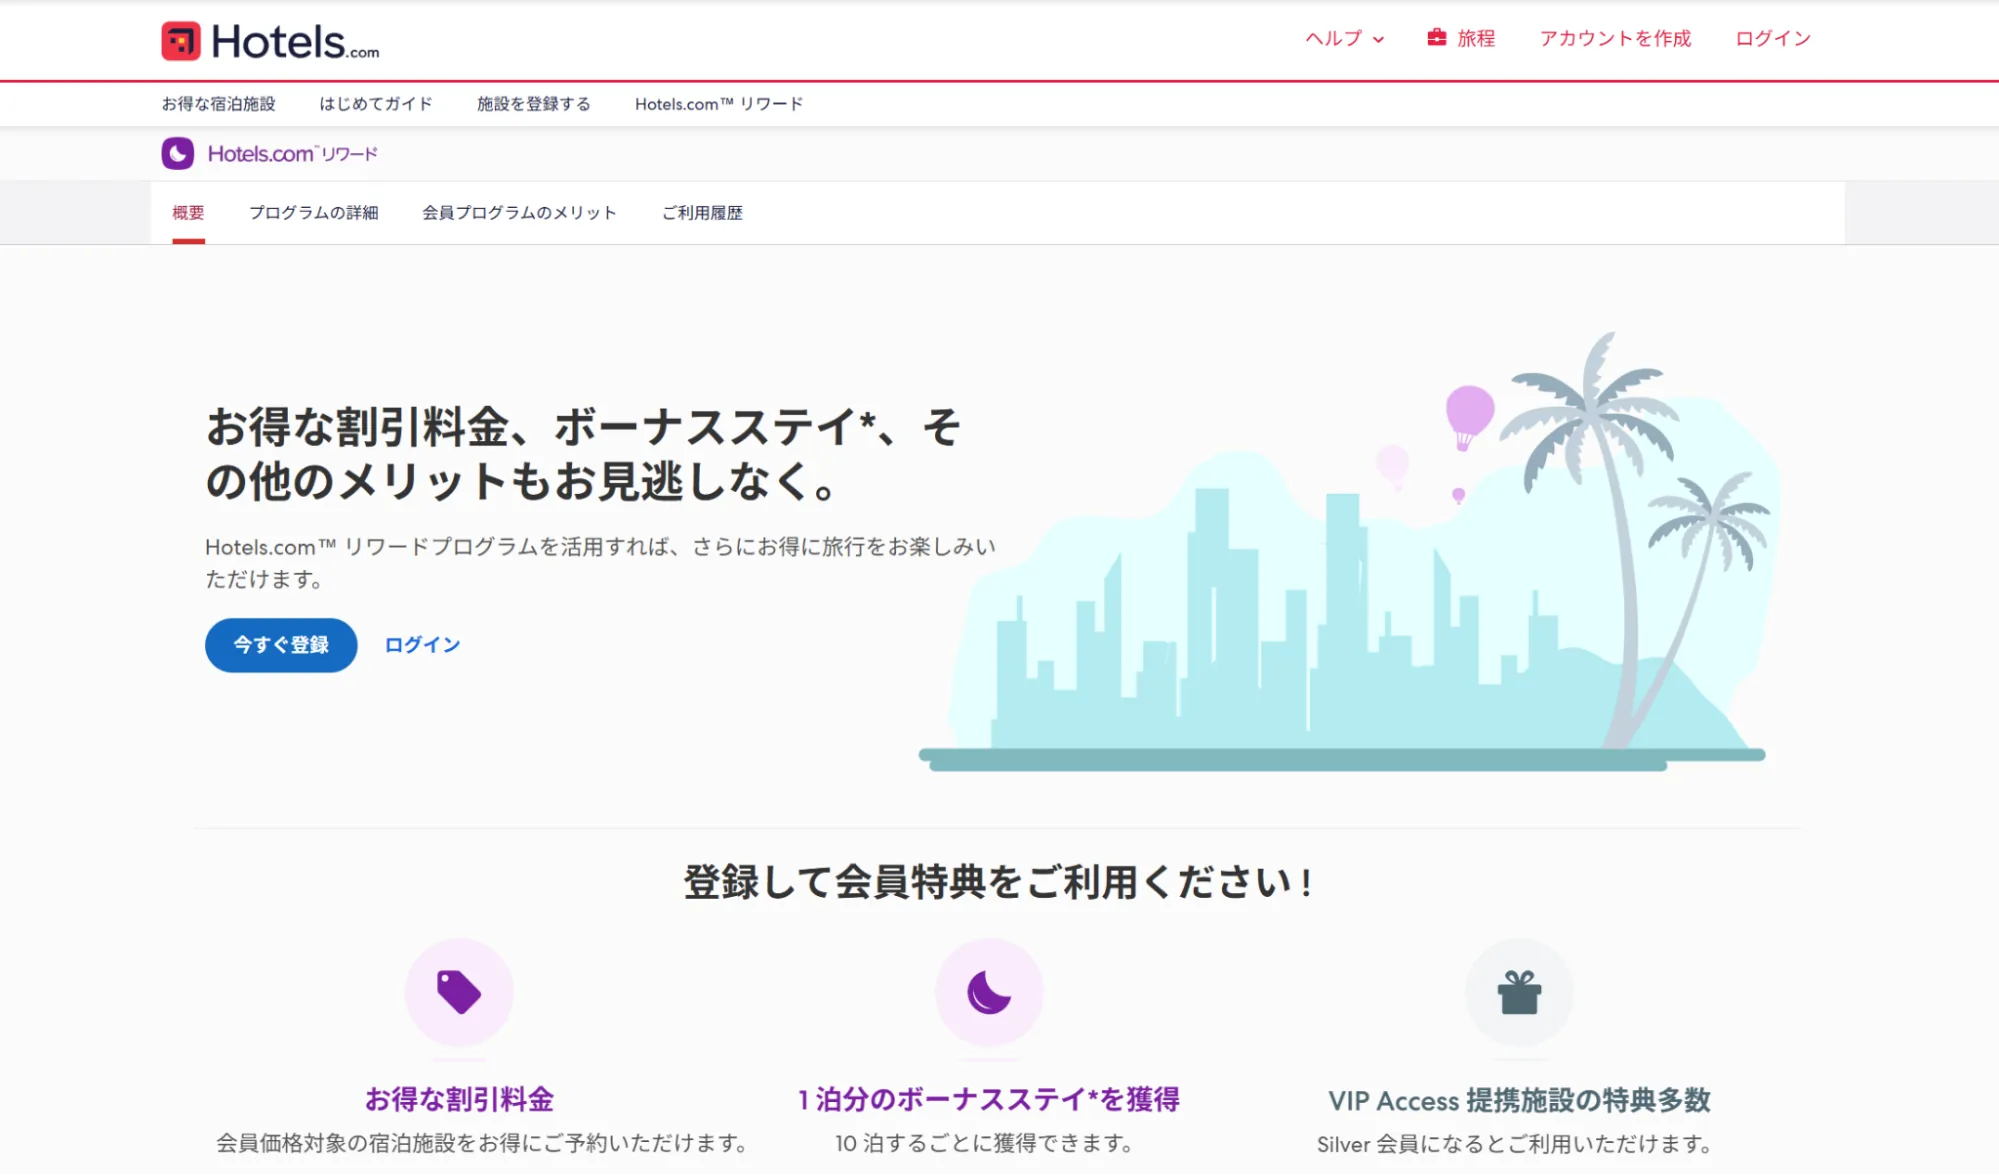
Task: Click the purple crescent moon benefit icon
Action: 989,992
